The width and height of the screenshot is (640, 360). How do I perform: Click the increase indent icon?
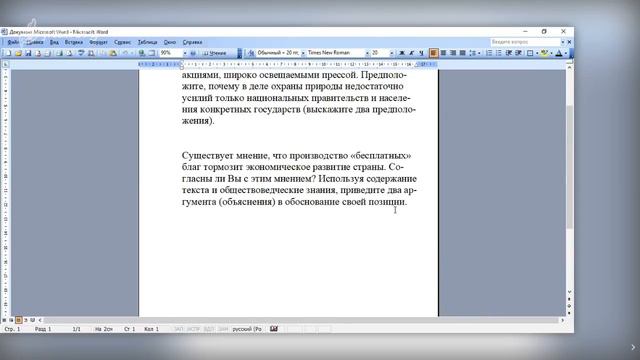tap(518, 53)
